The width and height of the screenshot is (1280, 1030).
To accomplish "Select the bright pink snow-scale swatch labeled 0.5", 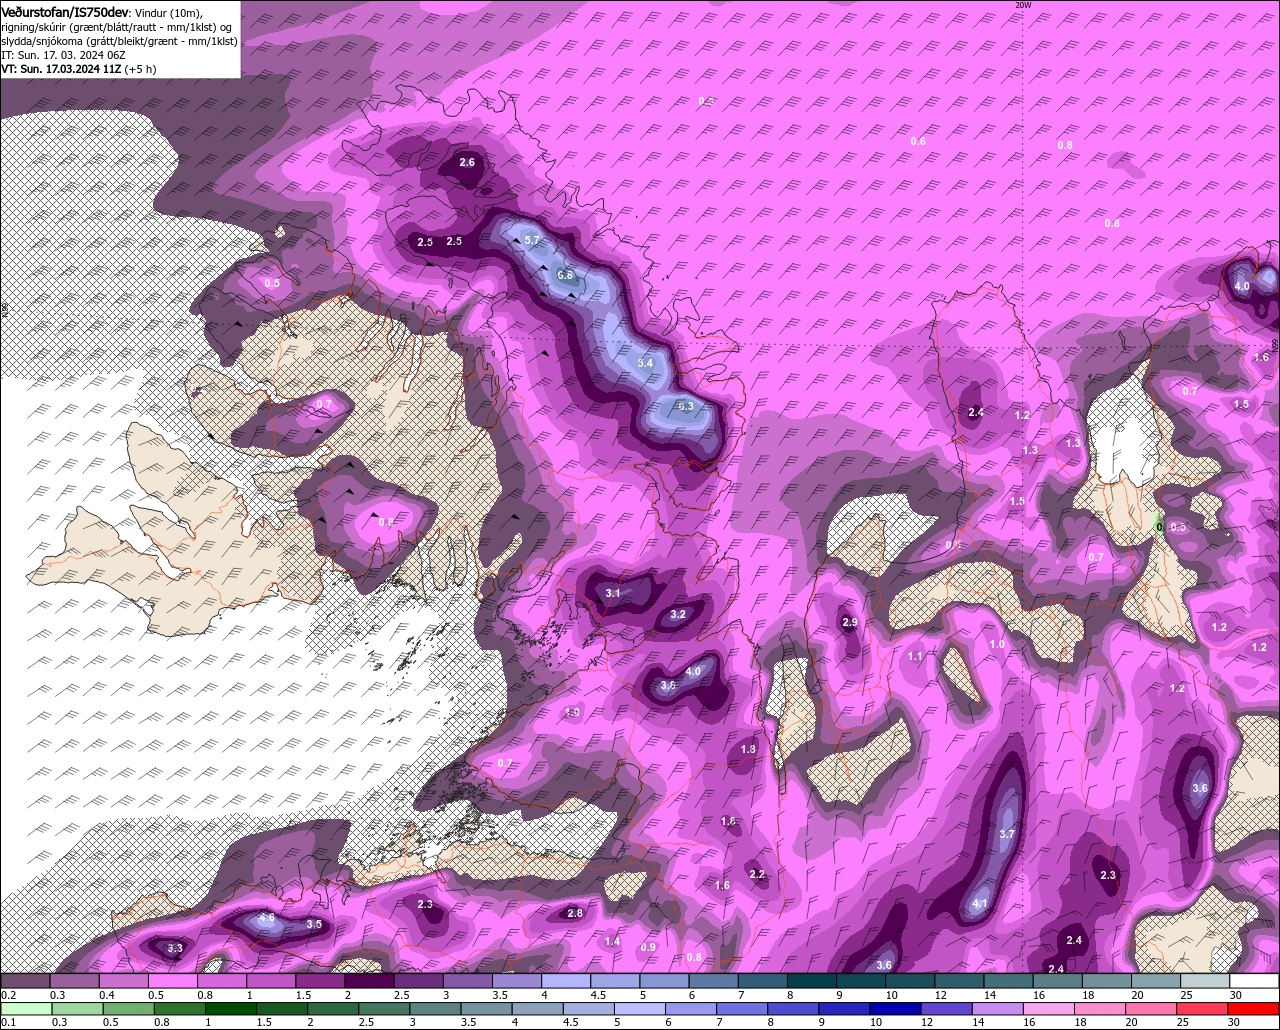I will (173, 981).
